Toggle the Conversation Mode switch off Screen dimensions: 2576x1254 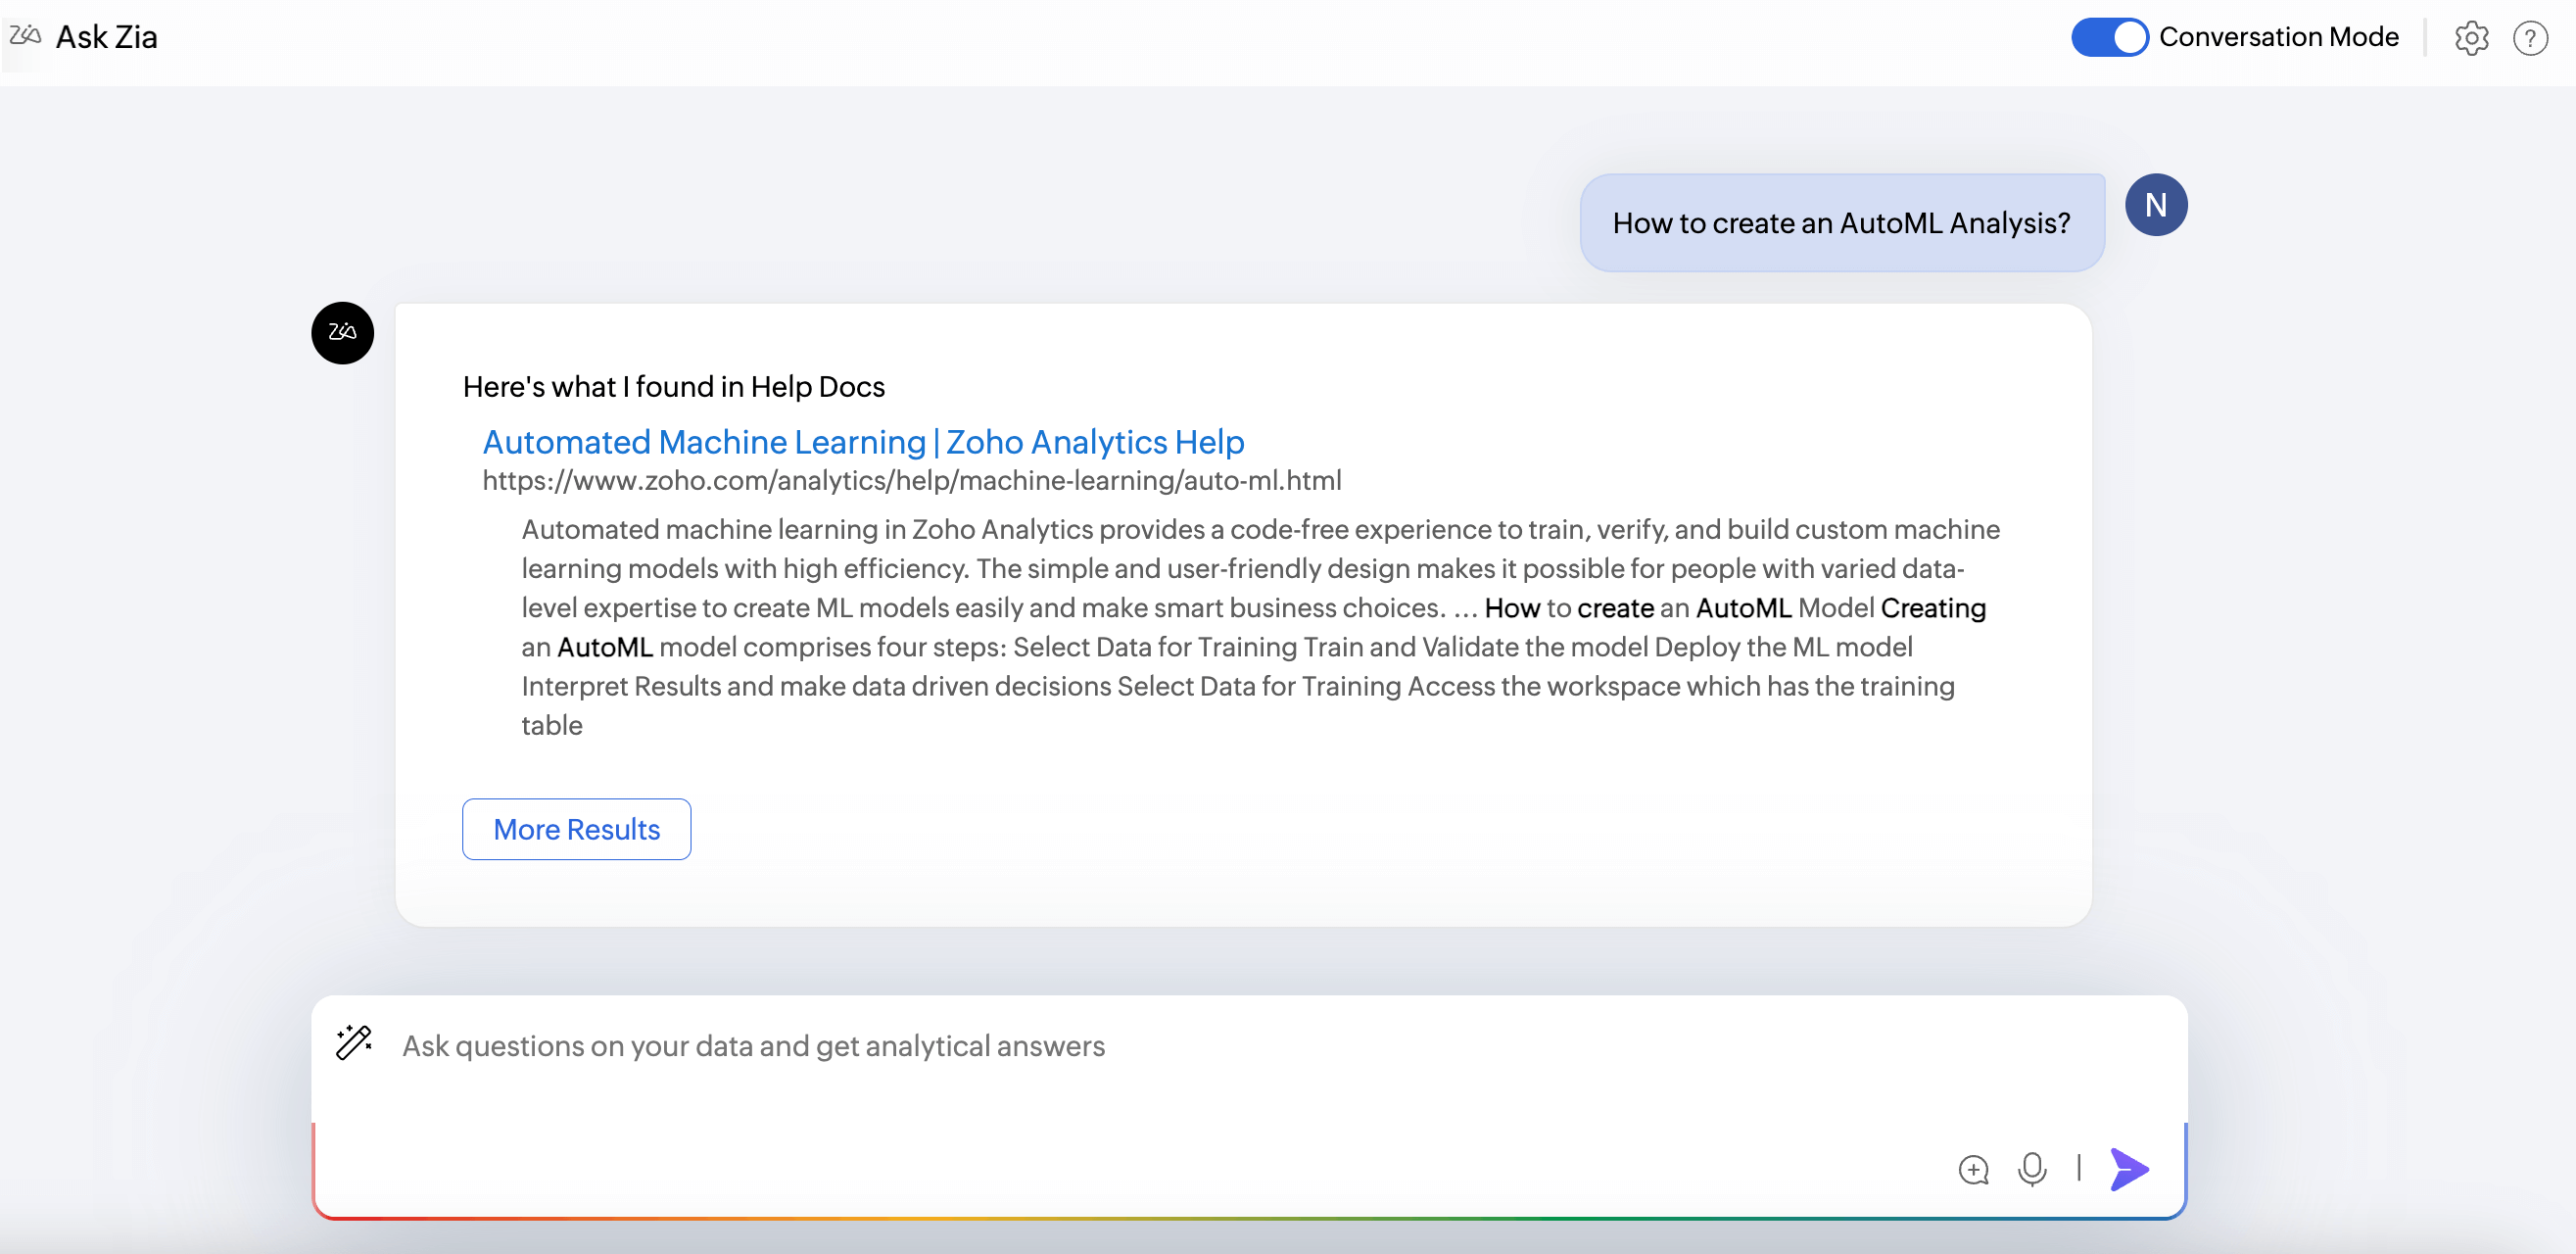coord(2109,37)
